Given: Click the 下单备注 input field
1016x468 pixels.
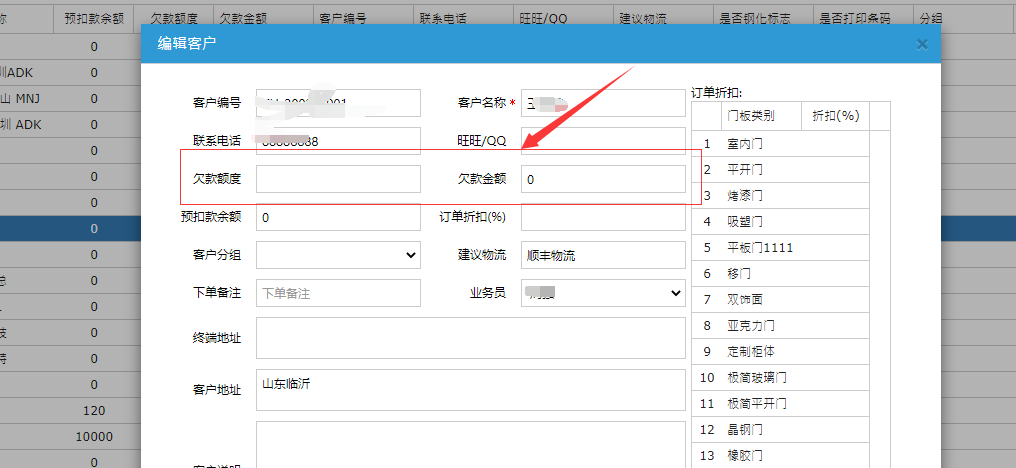Looking at the screenshot, I should [x=338, y=293].
